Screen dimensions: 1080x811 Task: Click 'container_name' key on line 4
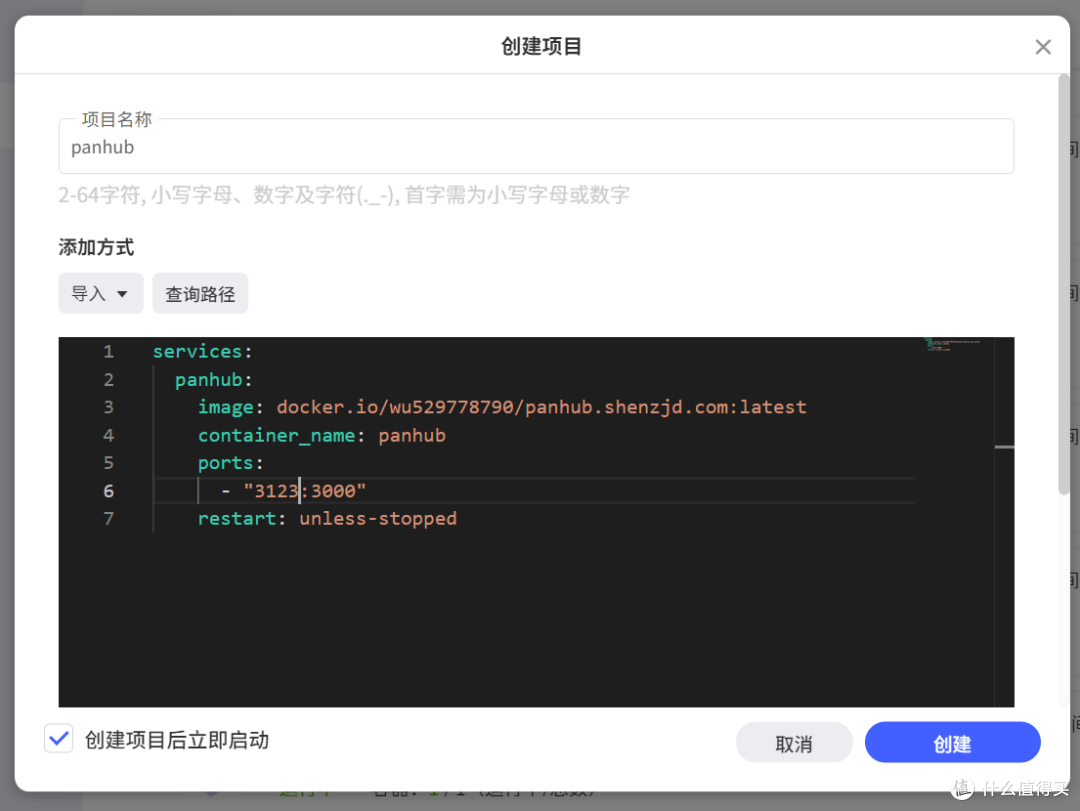pos(276,435)
